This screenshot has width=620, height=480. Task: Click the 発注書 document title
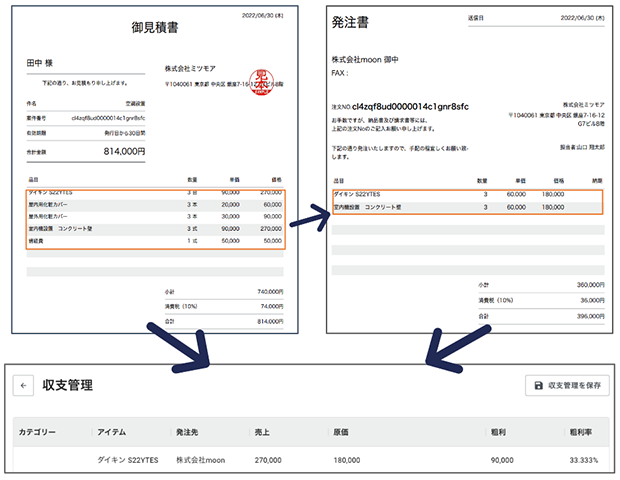click(x=350, y=22)
